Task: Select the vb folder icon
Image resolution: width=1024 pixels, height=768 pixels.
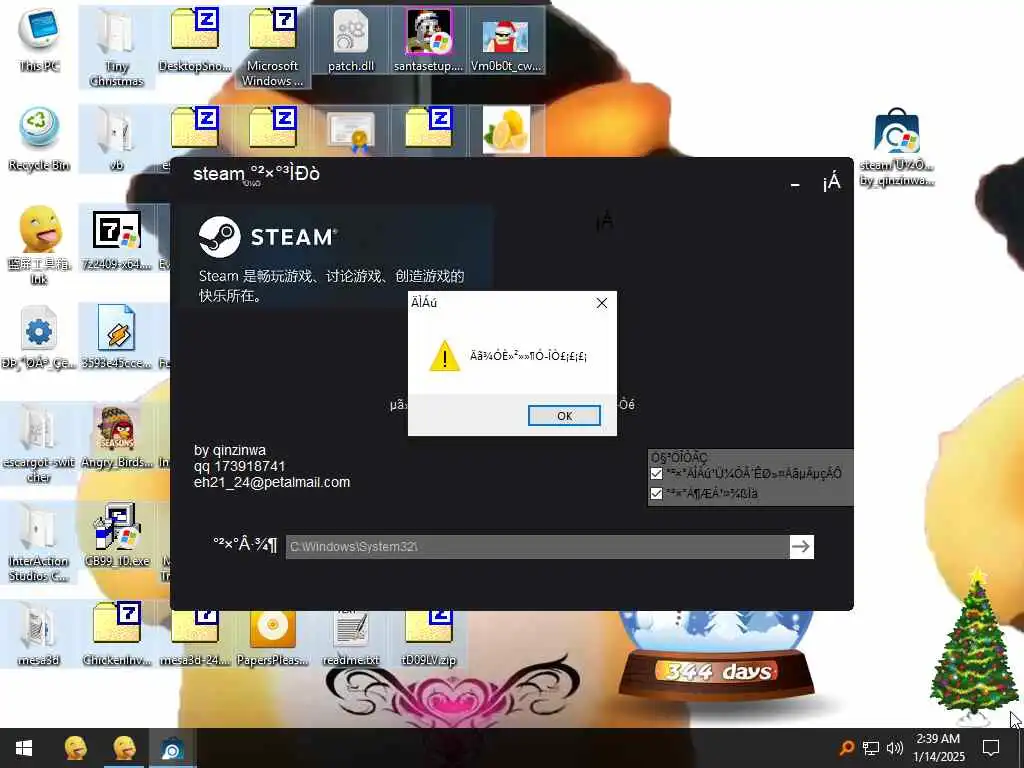Action: point(116,138)
